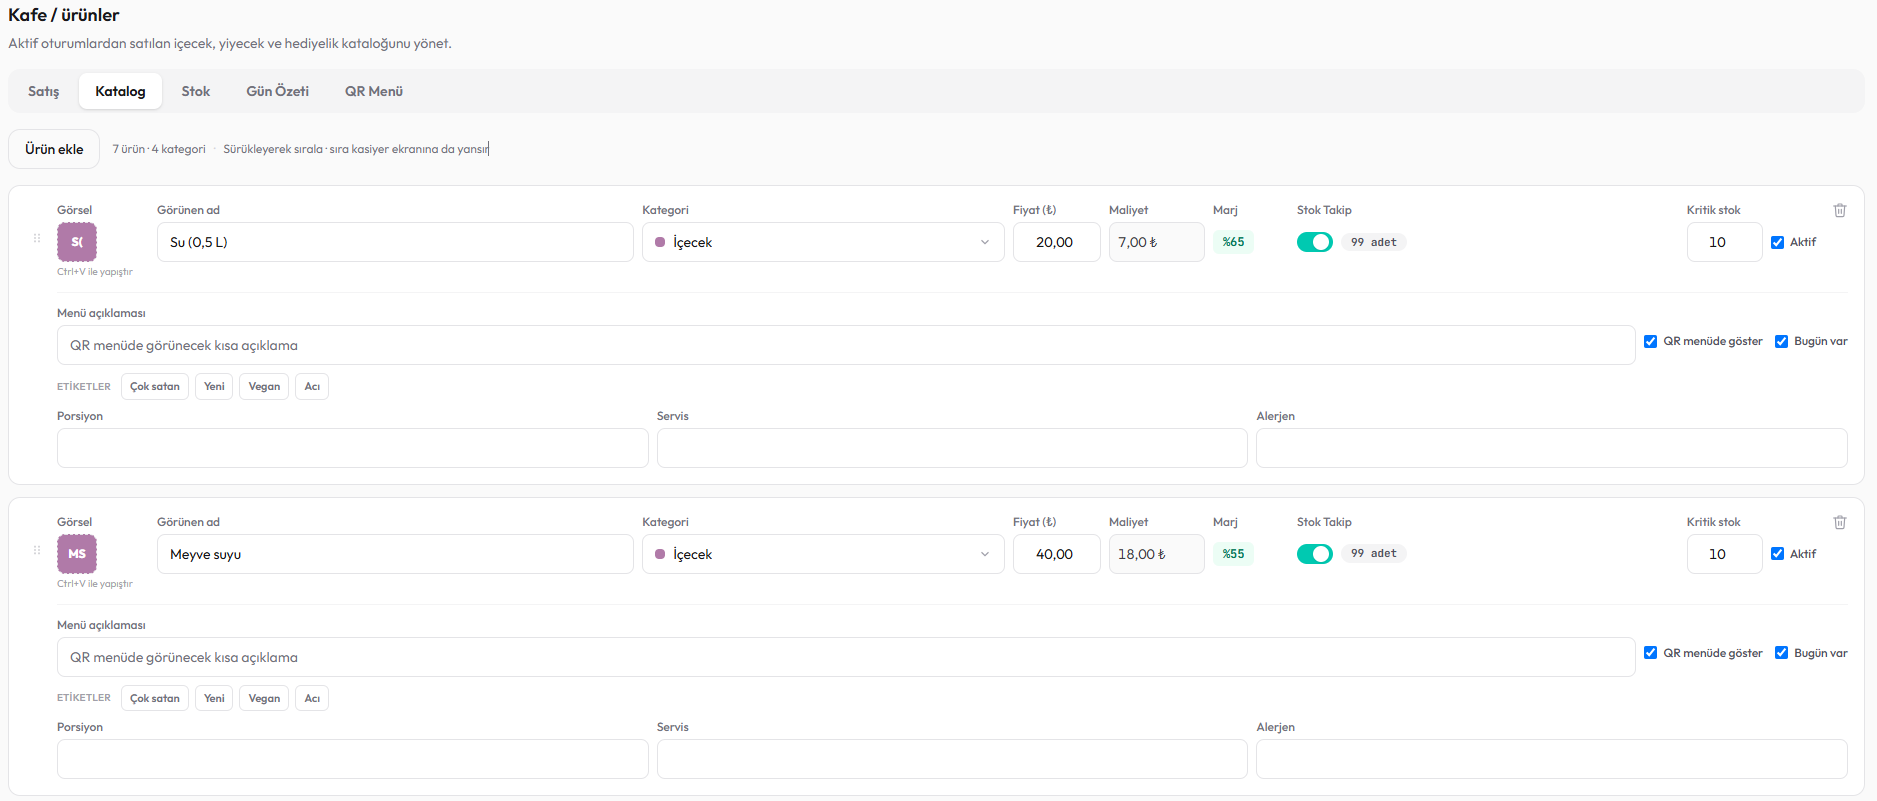Click the 18,00 ₺ cost field
Image resolution: width=1877 pixels, height=801 pixels.
point(1157,554)
